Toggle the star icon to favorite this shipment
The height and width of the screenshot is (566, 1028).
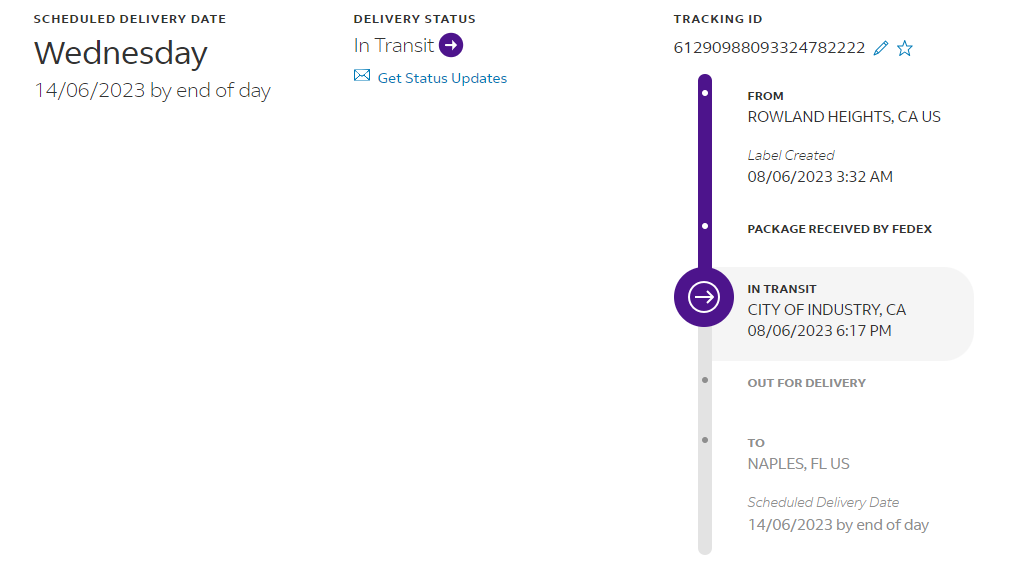click(x=905, y=48)
